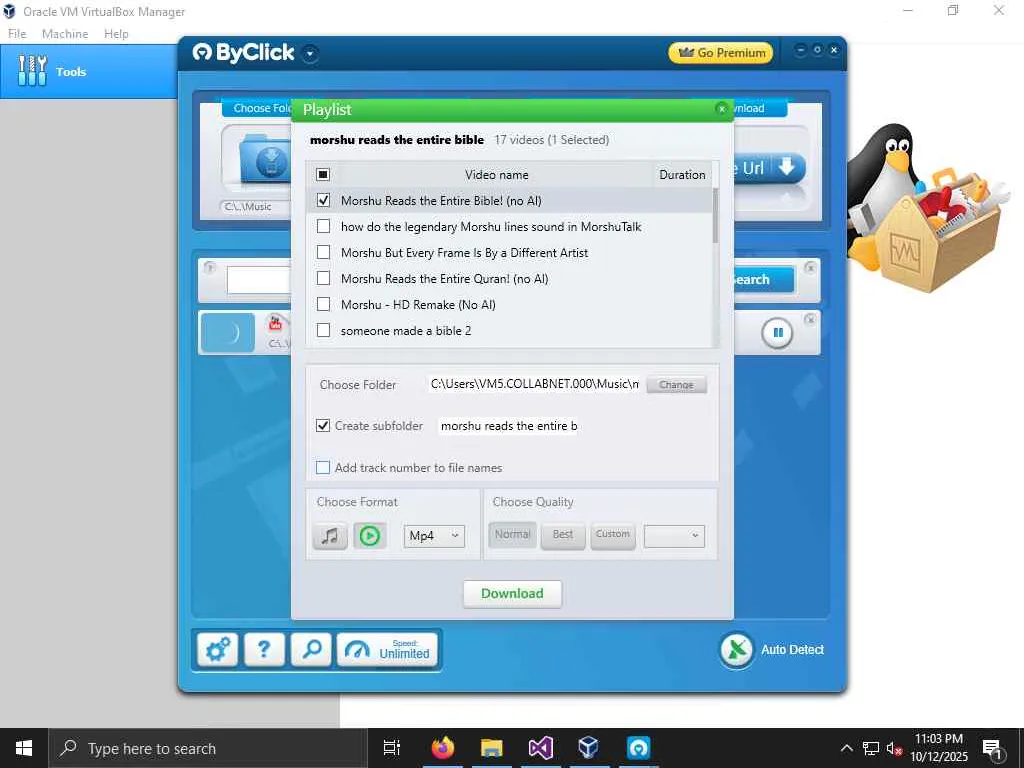
Task: Click the Choose Folder tab in ByClick
Action: tap(259, 108)
